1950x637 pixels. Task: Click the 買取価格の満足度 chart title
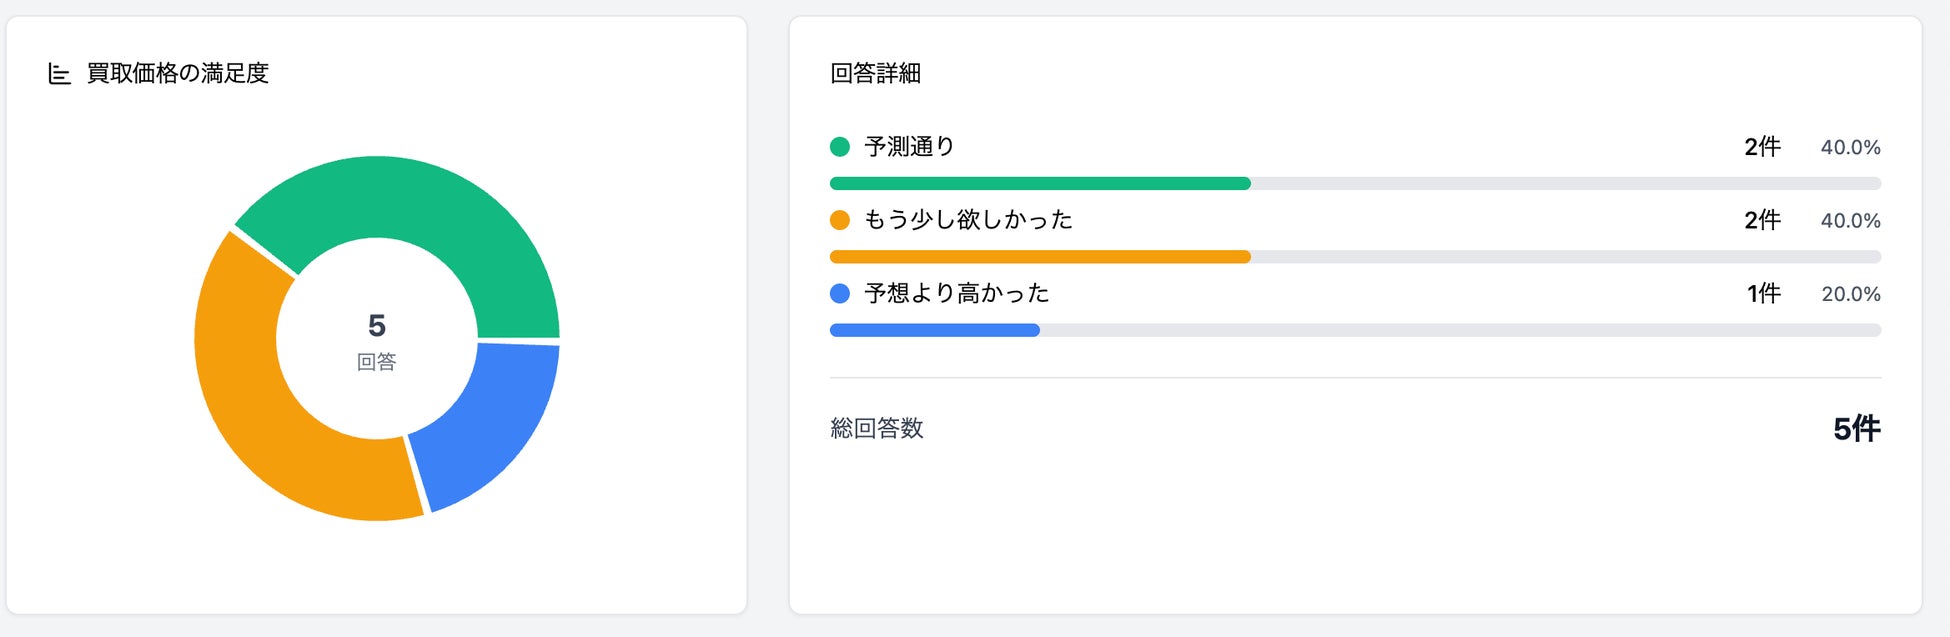coord(178,74)
